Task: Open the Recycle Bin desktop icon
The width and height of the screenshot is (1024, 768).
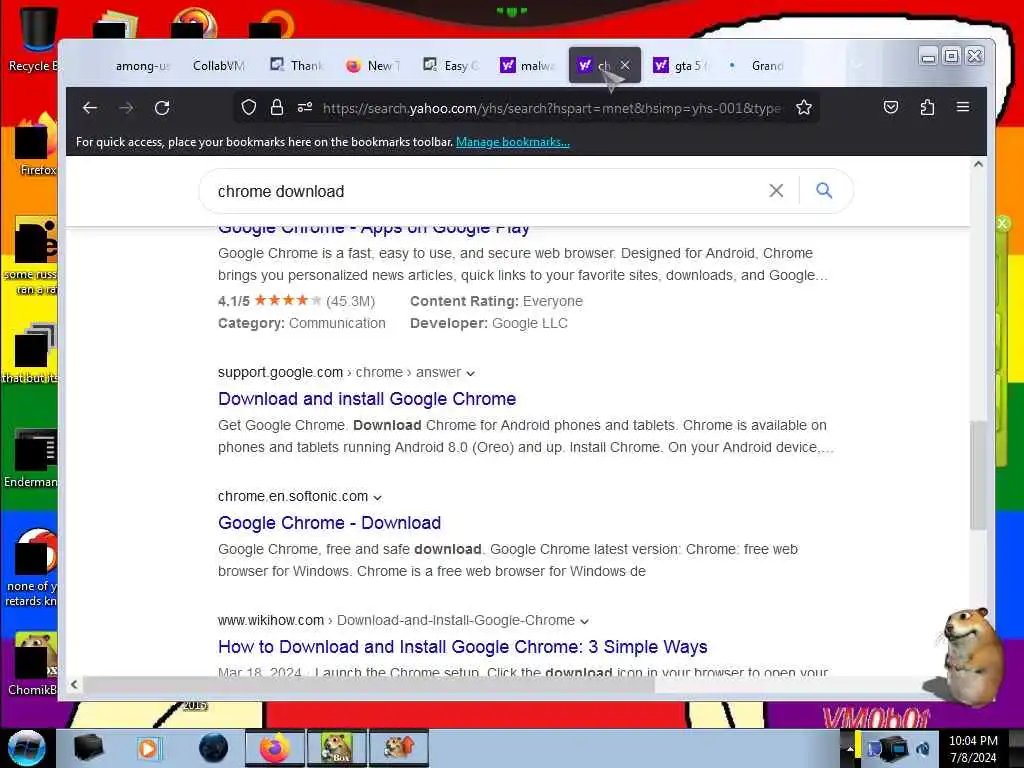Action: coord(33,39)
